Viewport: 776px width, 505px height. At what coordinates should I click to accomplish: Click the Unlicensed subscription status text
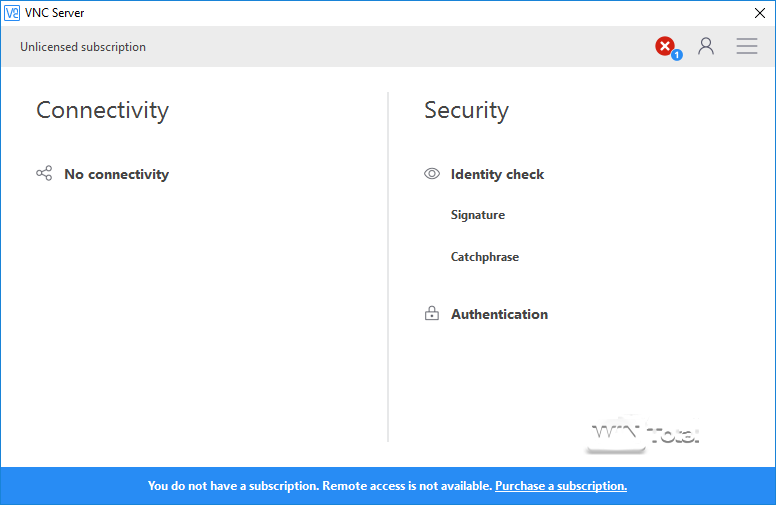[x=83, y=47]
